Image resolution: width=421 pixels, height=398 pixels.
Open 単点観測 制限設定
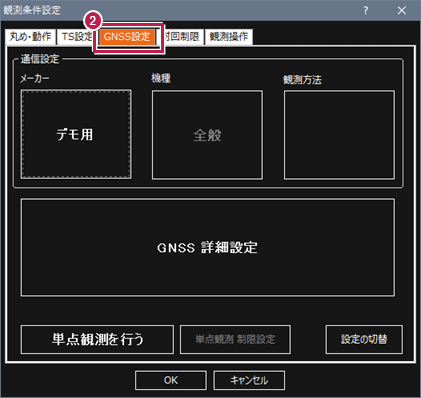point(235,339)
